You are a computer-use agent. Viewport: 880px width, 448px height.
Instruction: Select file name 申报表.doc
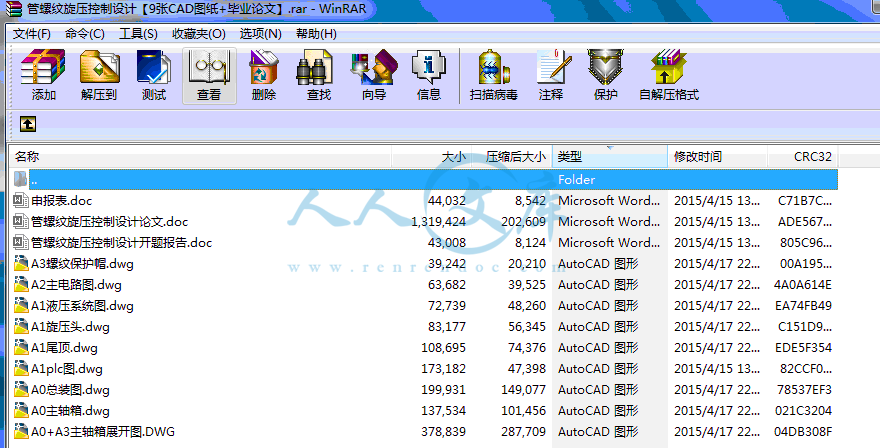pyautogui.click(x=61, y=200)
